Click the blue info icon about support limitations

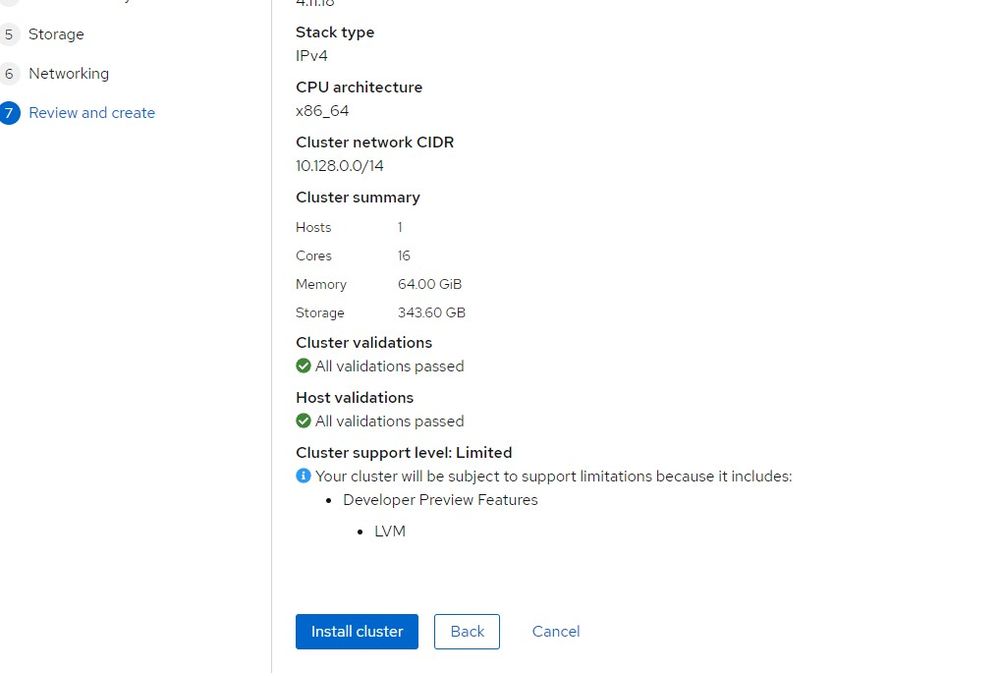point(302,476)
